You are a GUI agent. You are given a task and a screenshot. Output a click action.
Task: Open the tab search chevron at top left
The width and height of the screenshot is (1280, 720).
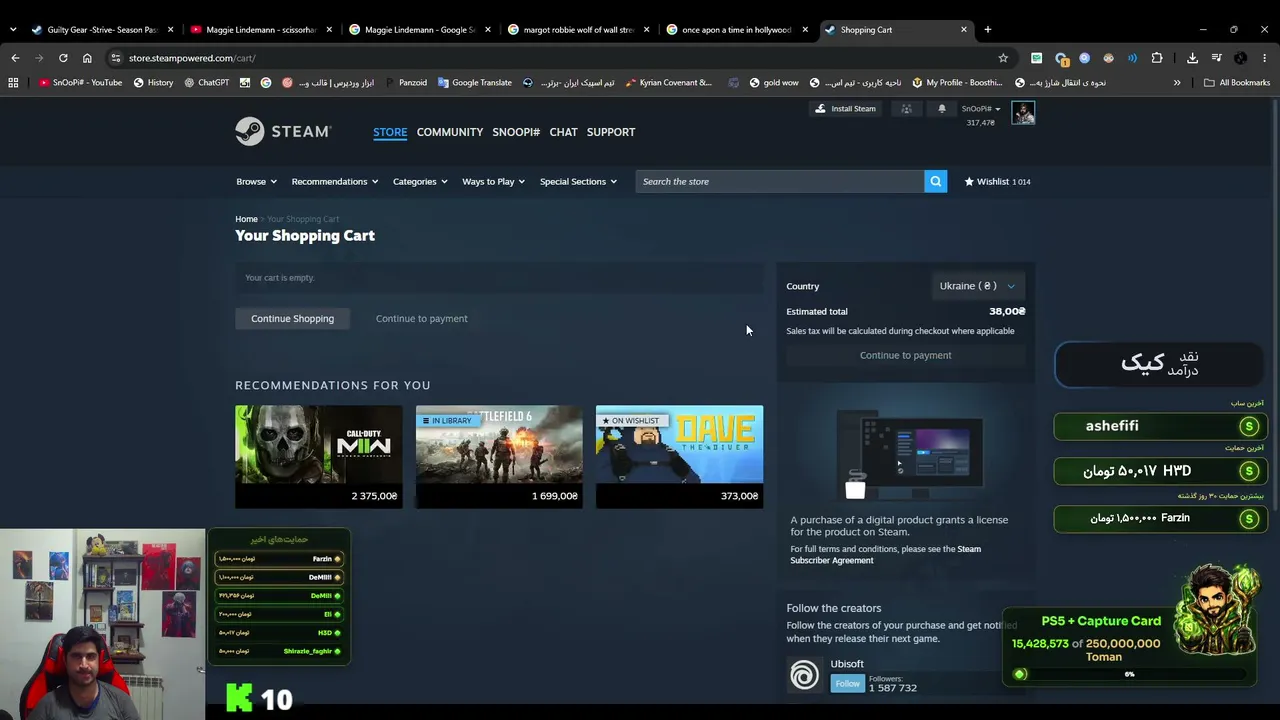click(x=12, y=30)
